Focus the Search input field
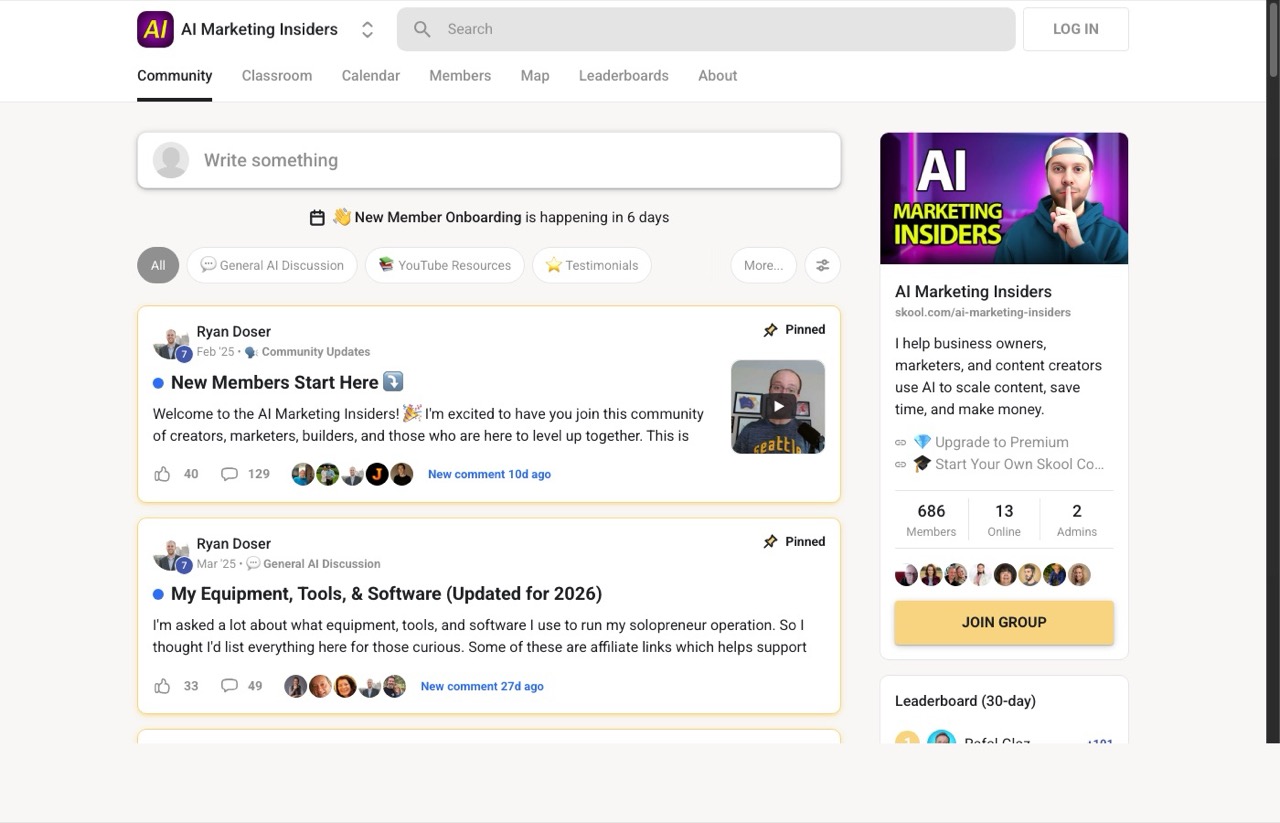 706,29
